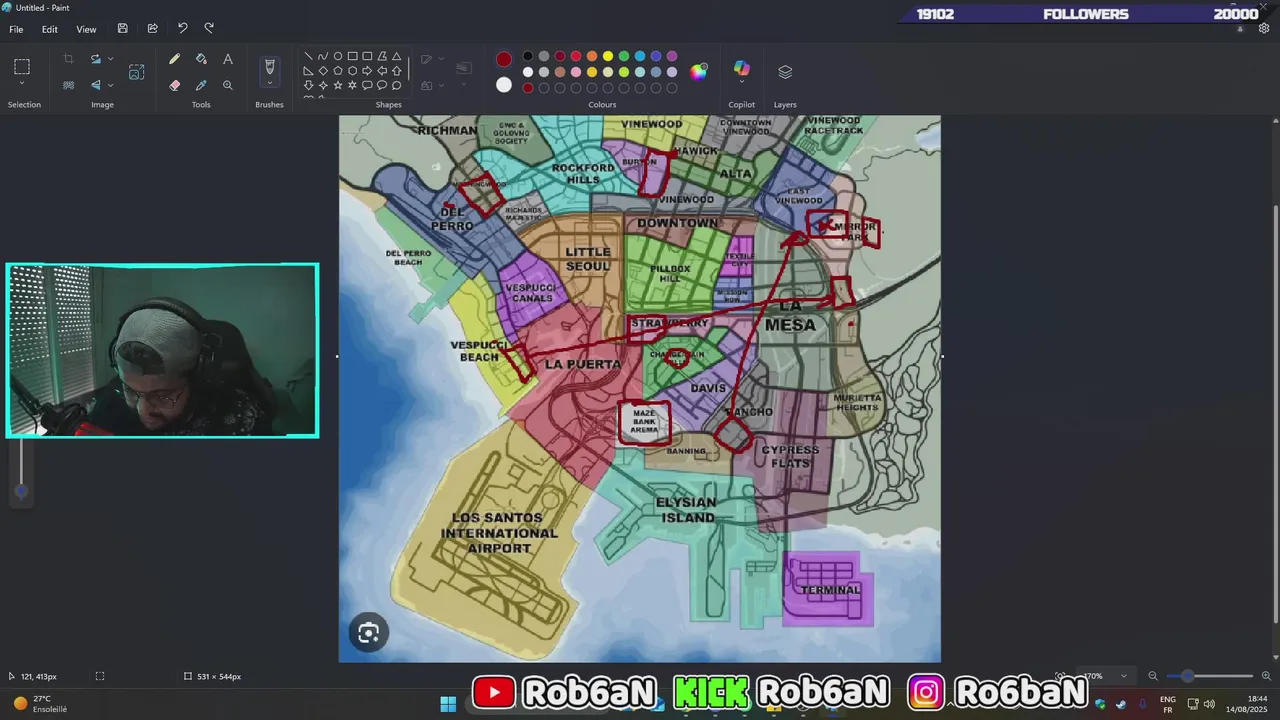Pick the Rounded rectangle shape
Screen dimensions: 1280x720
(x=367, y=57)
